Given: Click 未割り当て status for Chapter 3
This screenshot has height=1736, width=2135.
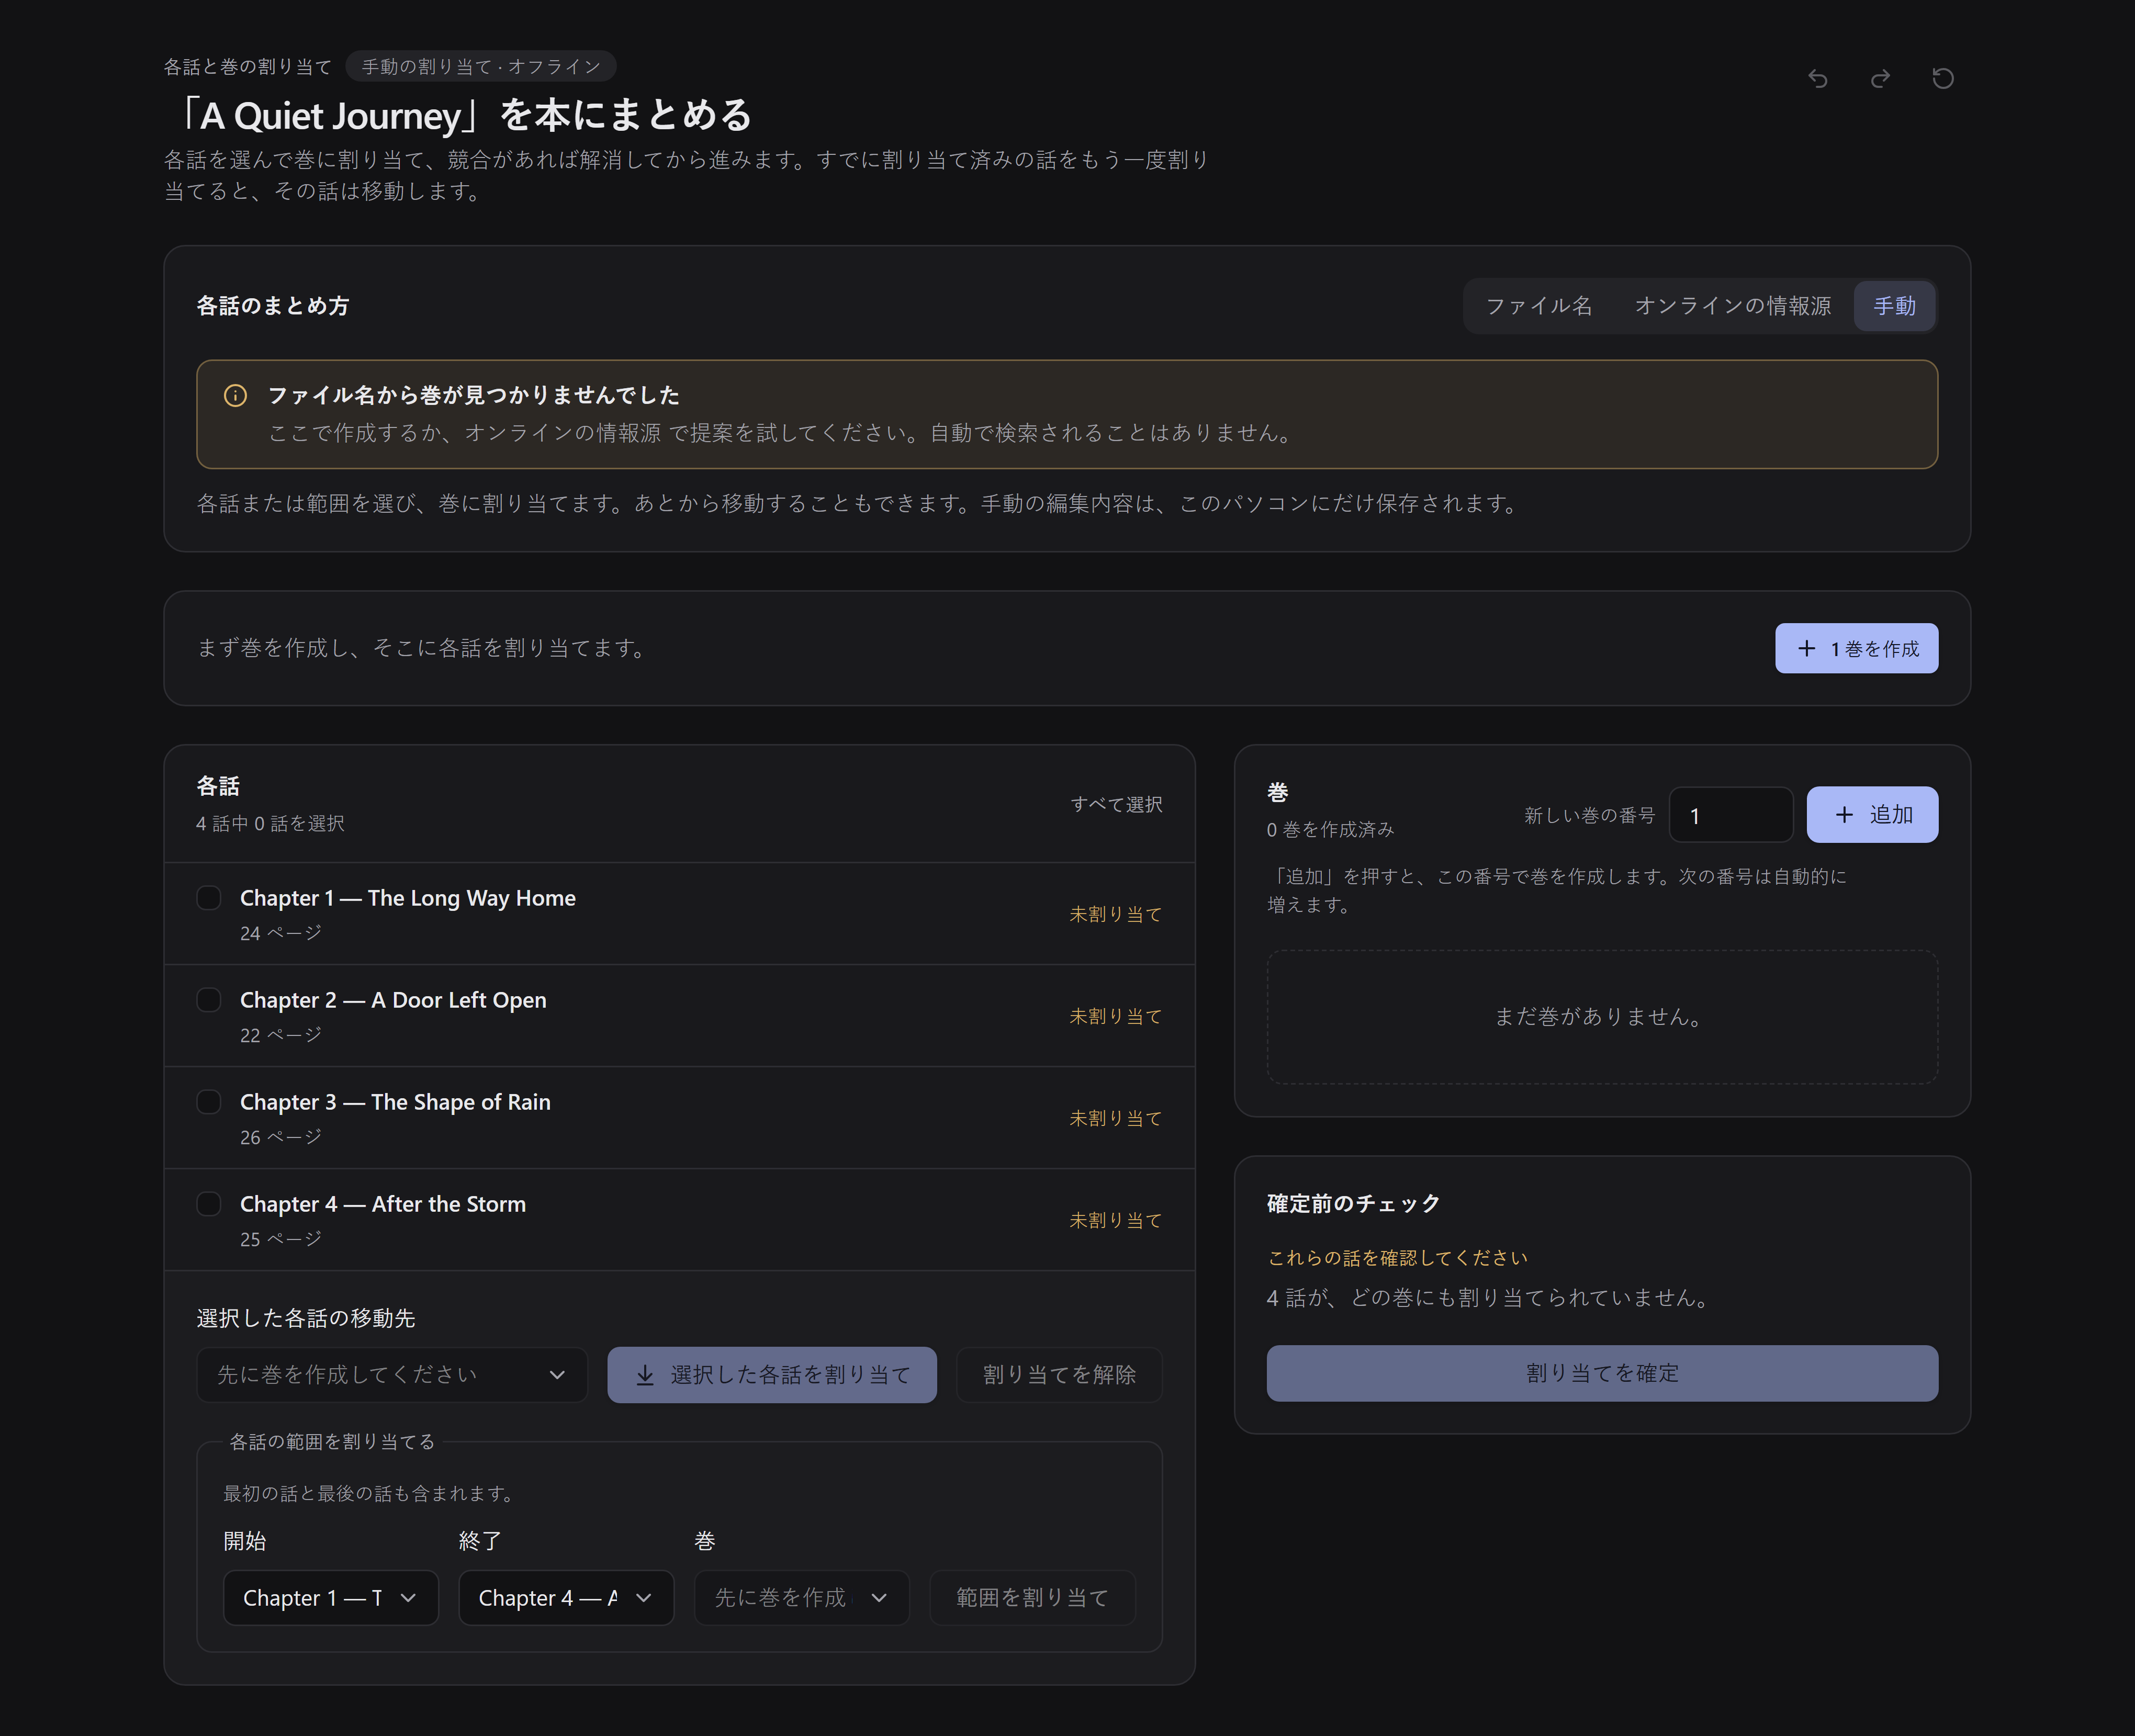Looking at the screenshot, I should tap(1116, 1118).
